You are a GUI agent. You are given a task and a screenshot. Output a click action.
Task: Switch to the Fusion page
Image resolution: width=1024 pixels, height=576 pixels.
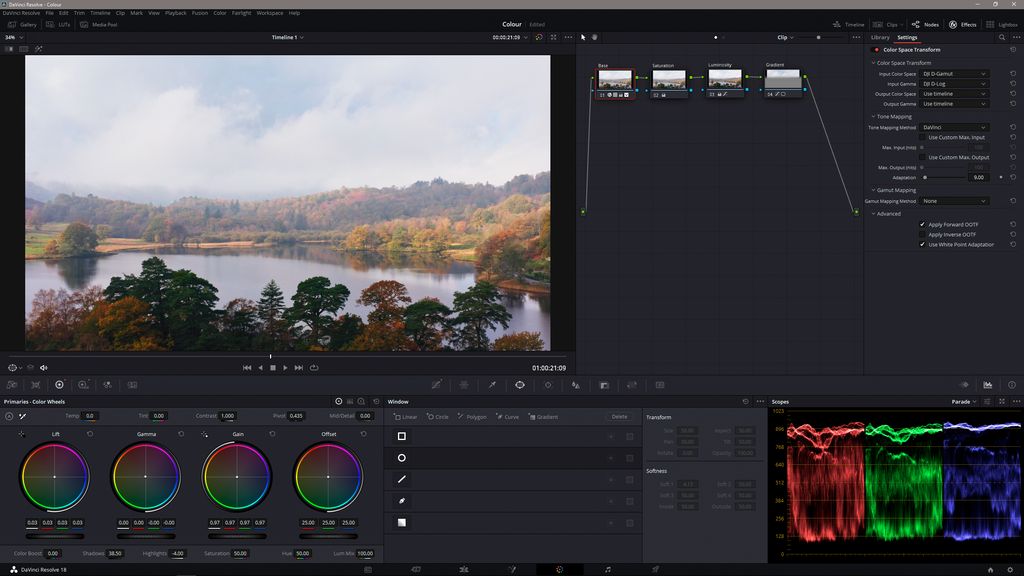click(x=511, y=568)
